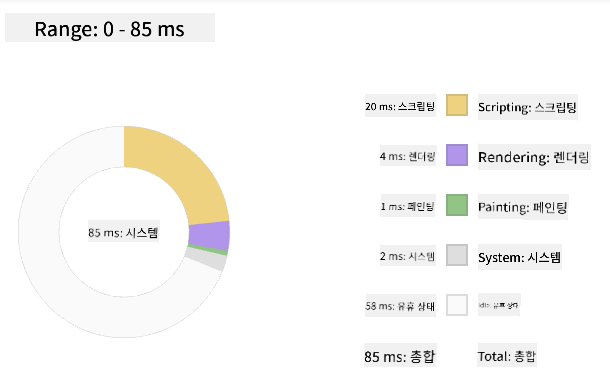
Task: Click the 'Rendering: 렌더링' legend label
Action: pos(534,157)
